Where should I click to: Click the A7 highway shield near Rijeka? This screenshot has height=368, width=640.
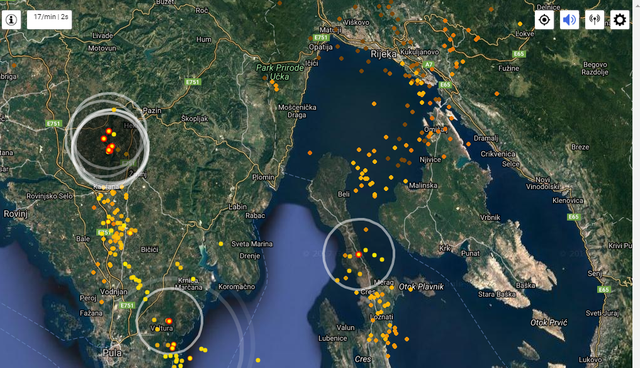tap(428, 64)
